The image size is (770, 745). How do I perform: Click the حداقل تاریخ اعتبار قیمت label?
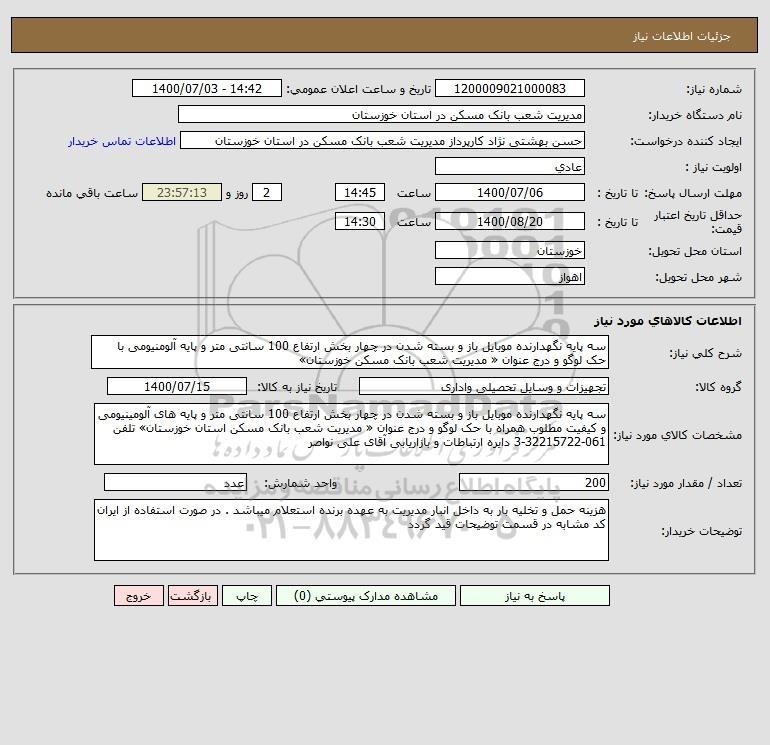697,222
